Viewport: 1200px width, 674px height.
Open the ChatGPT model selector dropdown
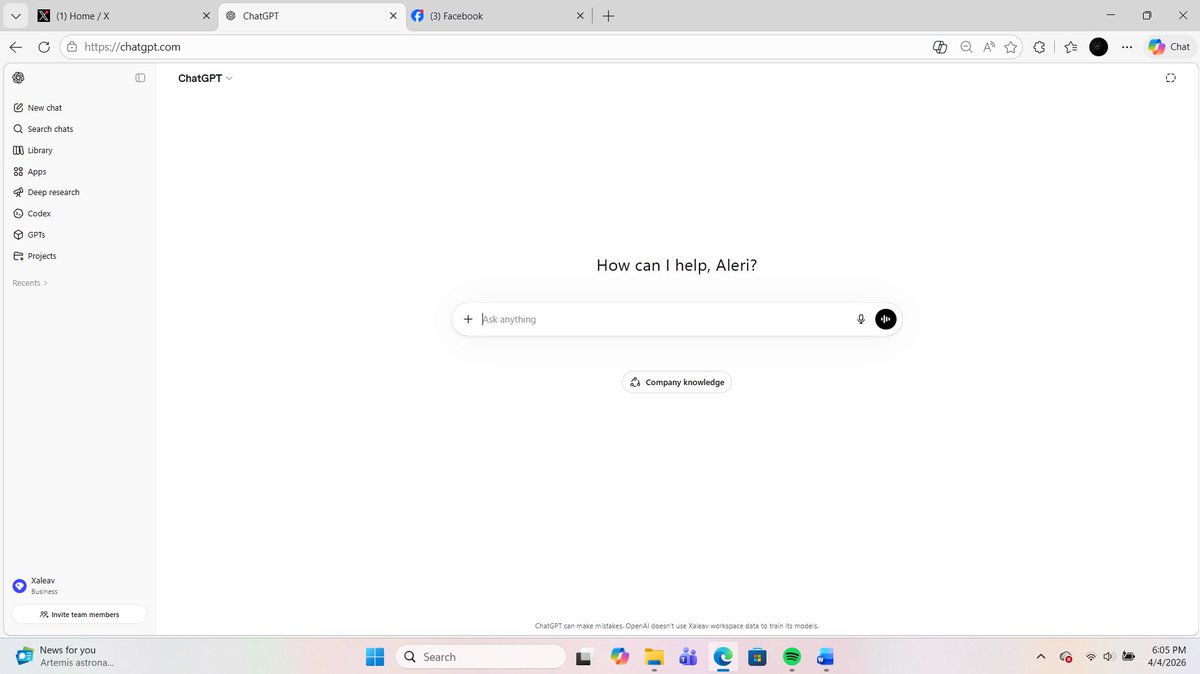(205, 78)
